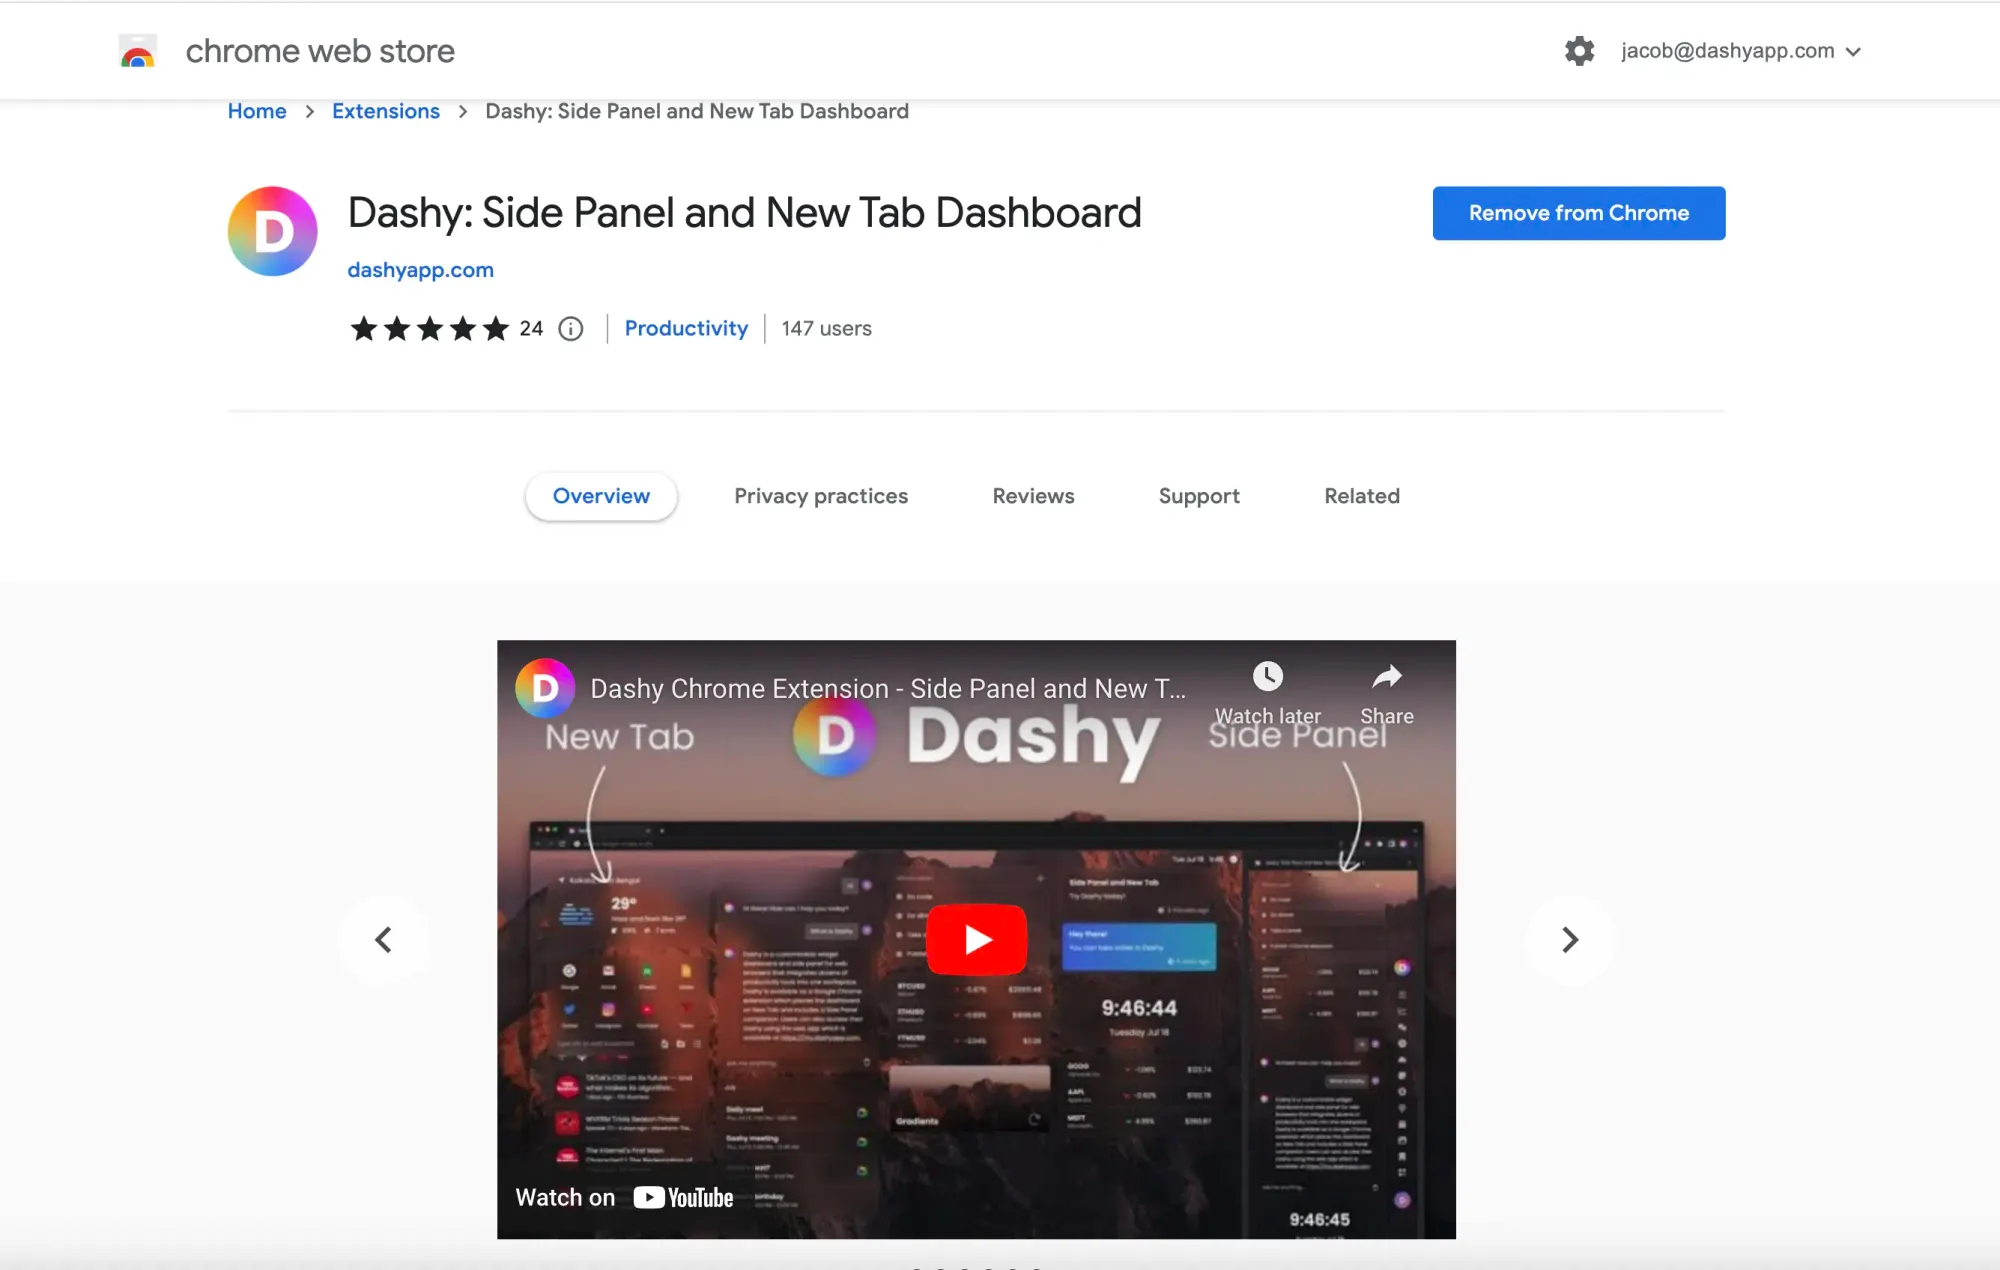2000x1270 pixels.
Task: Open the video title Dashy Chrome Extension
Action: click(888, 688)
